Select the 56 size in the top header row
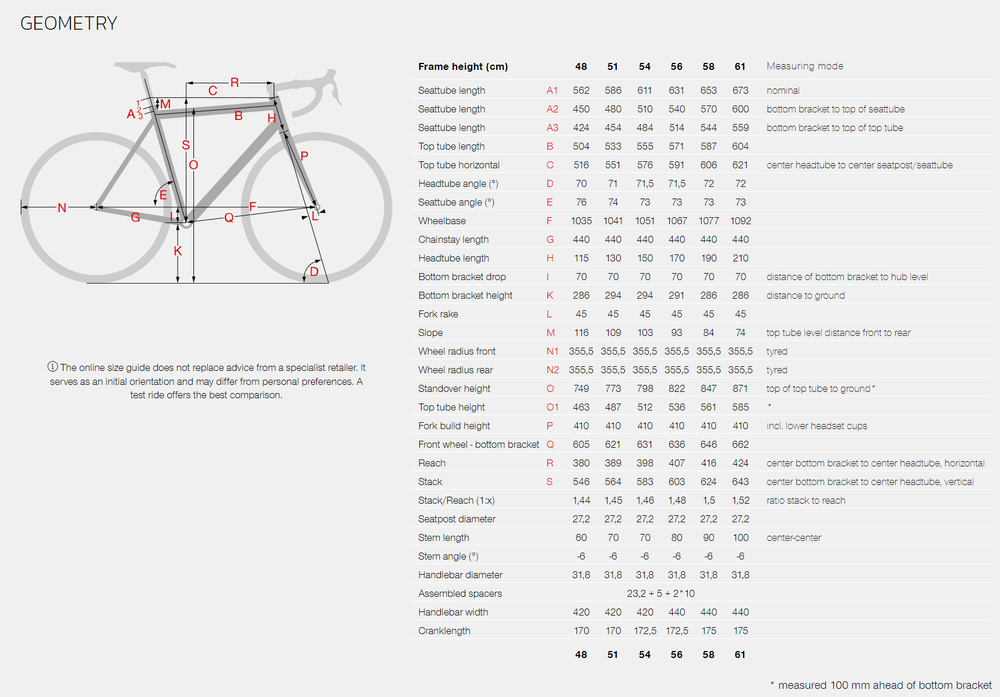1000x697 pixels. 677,66
